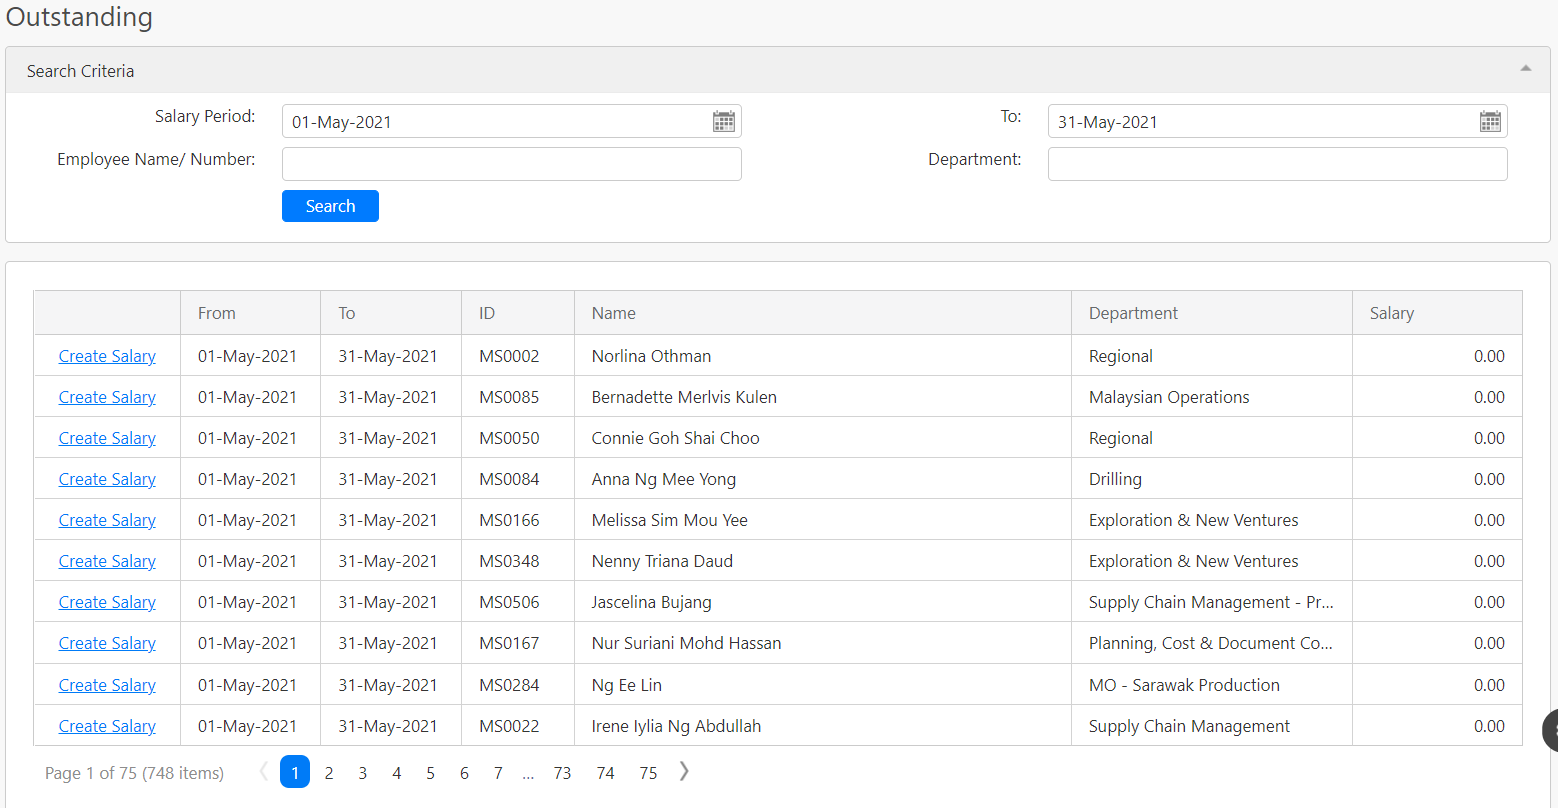Create Salary for Connie Goh Shai Choo
The image size is (1558, 808).
107,438
